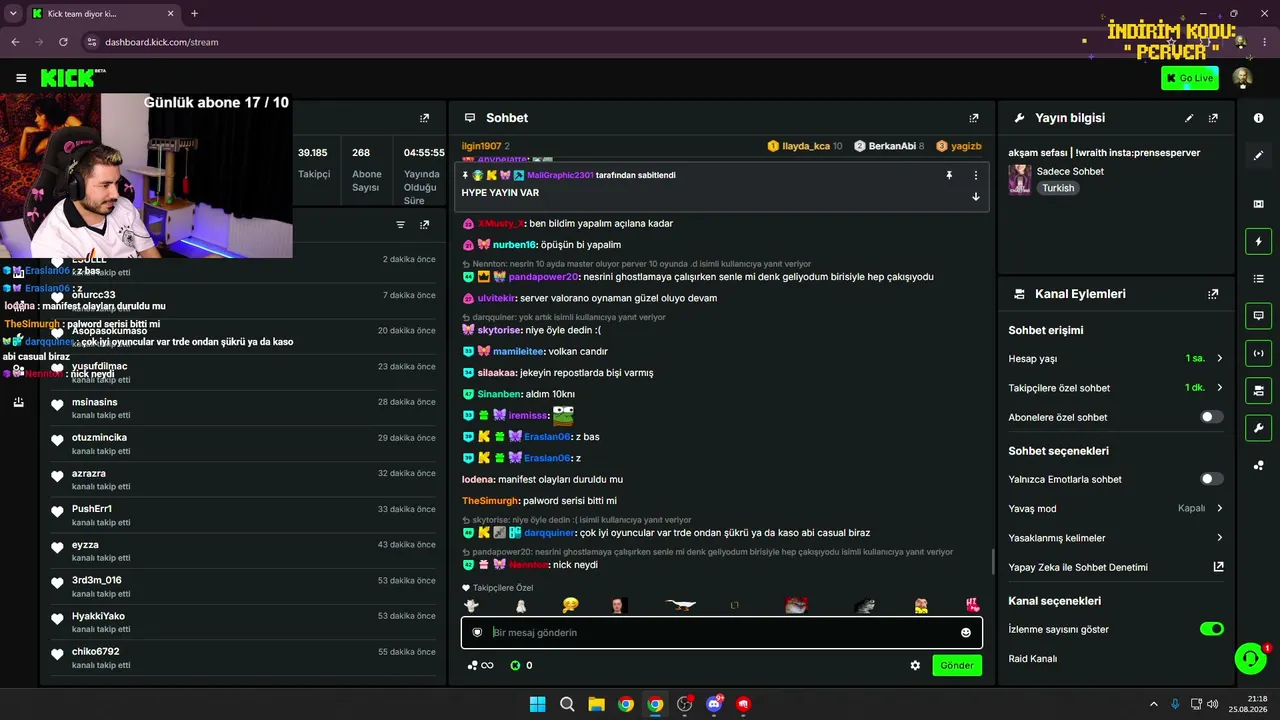Select the pencil icon in right sidebar

[1258, 156]
